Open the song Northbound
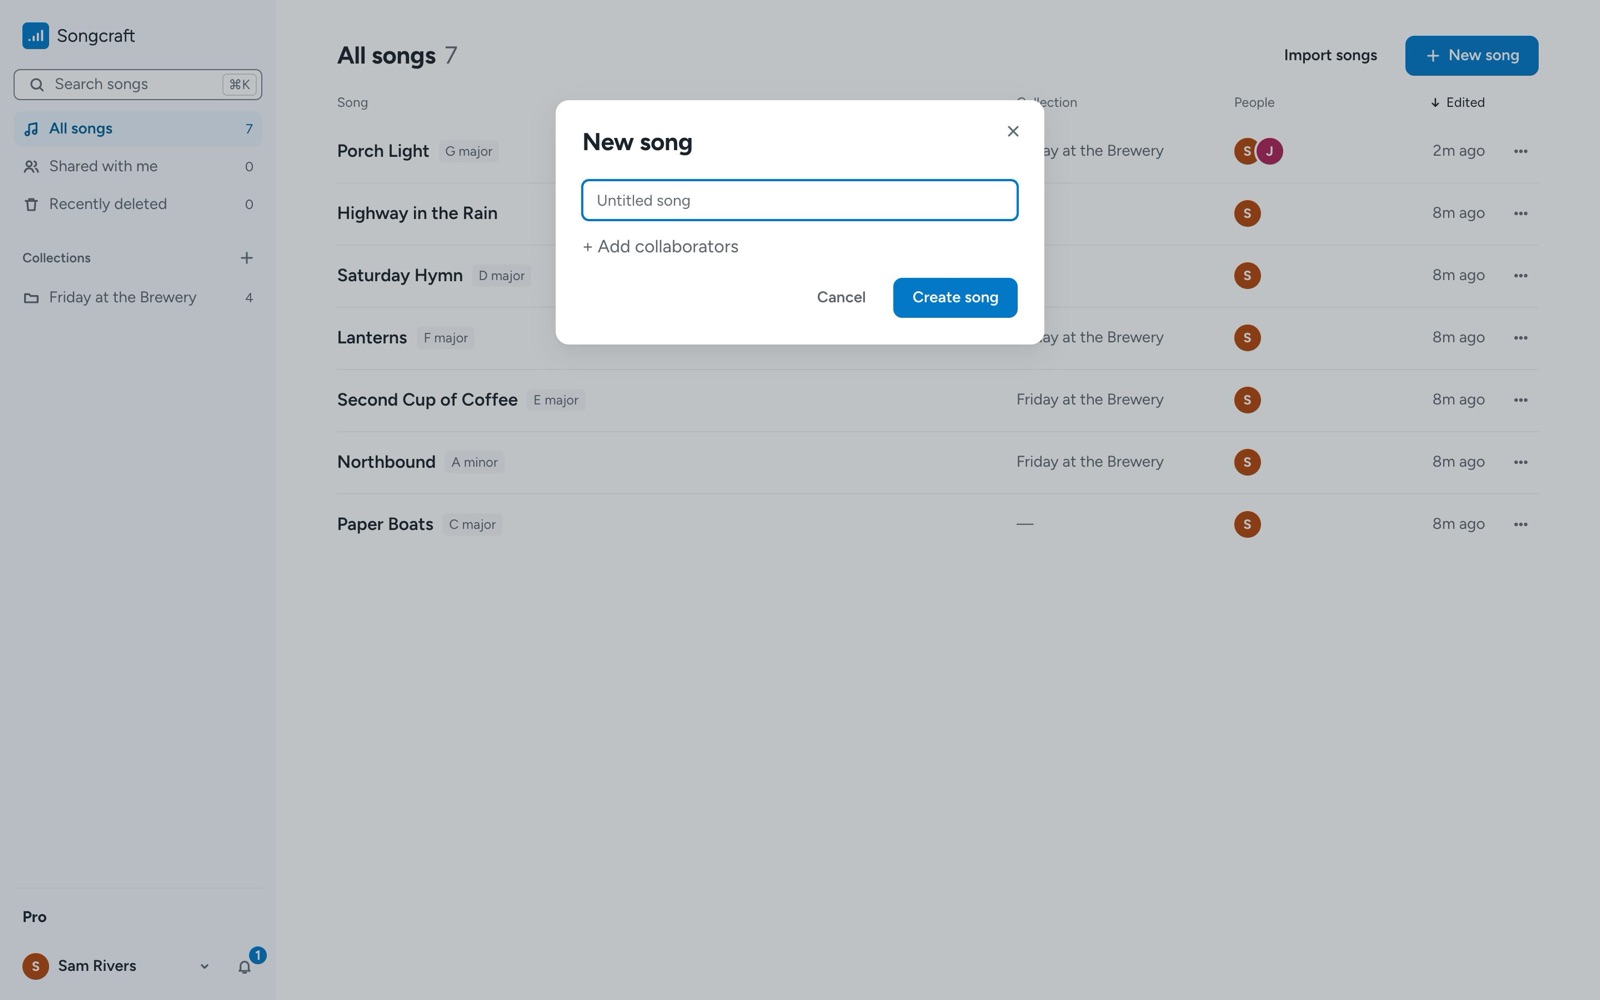 386,462
